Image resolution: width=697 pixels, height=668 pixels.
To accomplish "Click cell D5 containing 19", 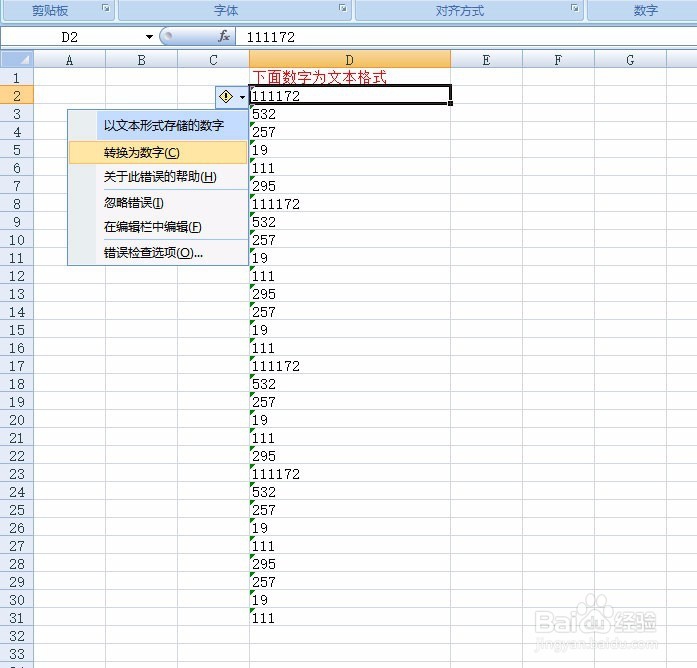I will [x=350, y=150].
